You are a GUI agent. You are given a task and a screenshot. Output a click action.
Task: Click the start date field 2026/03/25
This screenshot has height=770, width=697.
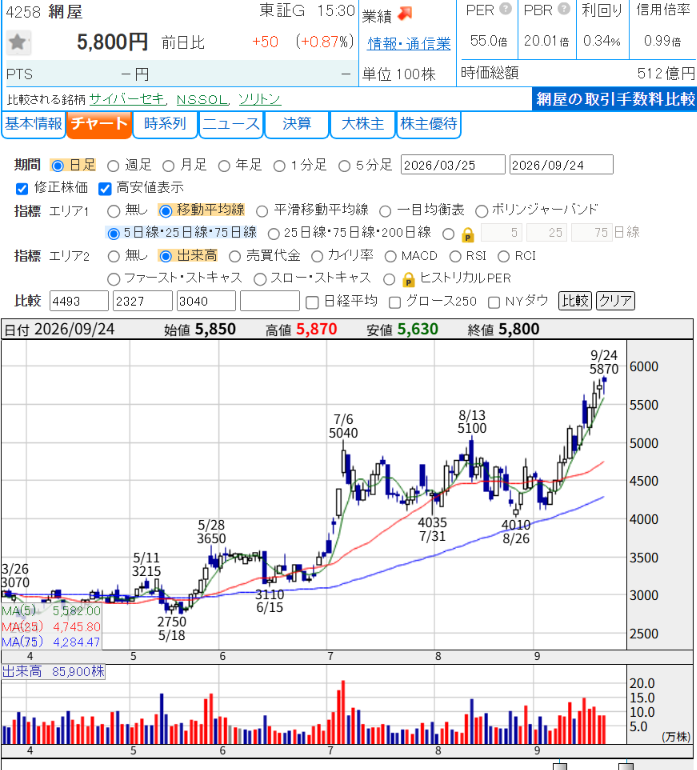[x=453, y=165]
